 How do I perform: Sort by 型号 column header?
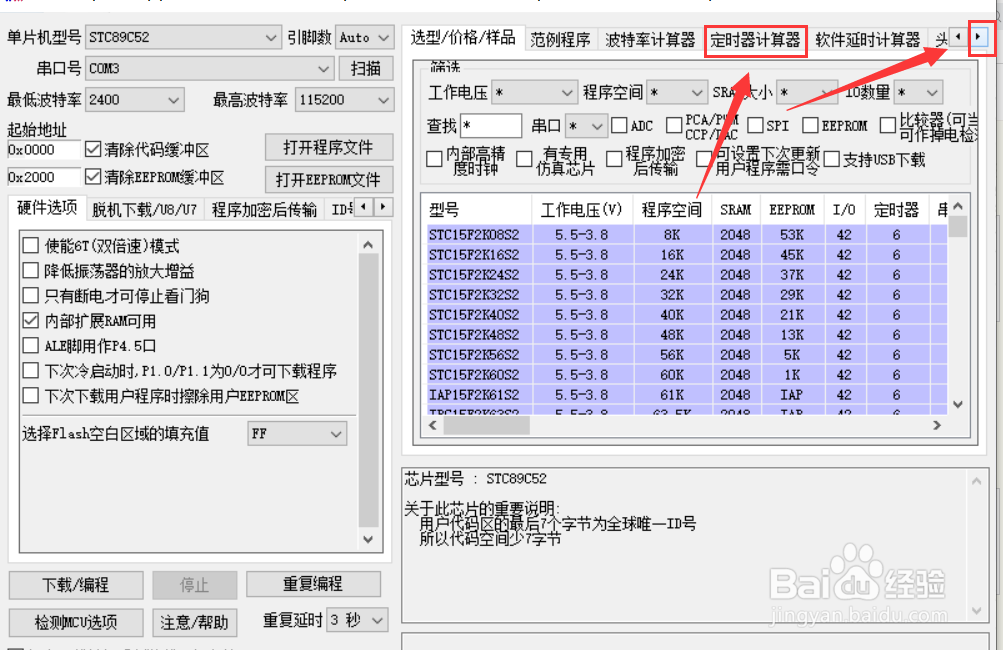(477, 210)
